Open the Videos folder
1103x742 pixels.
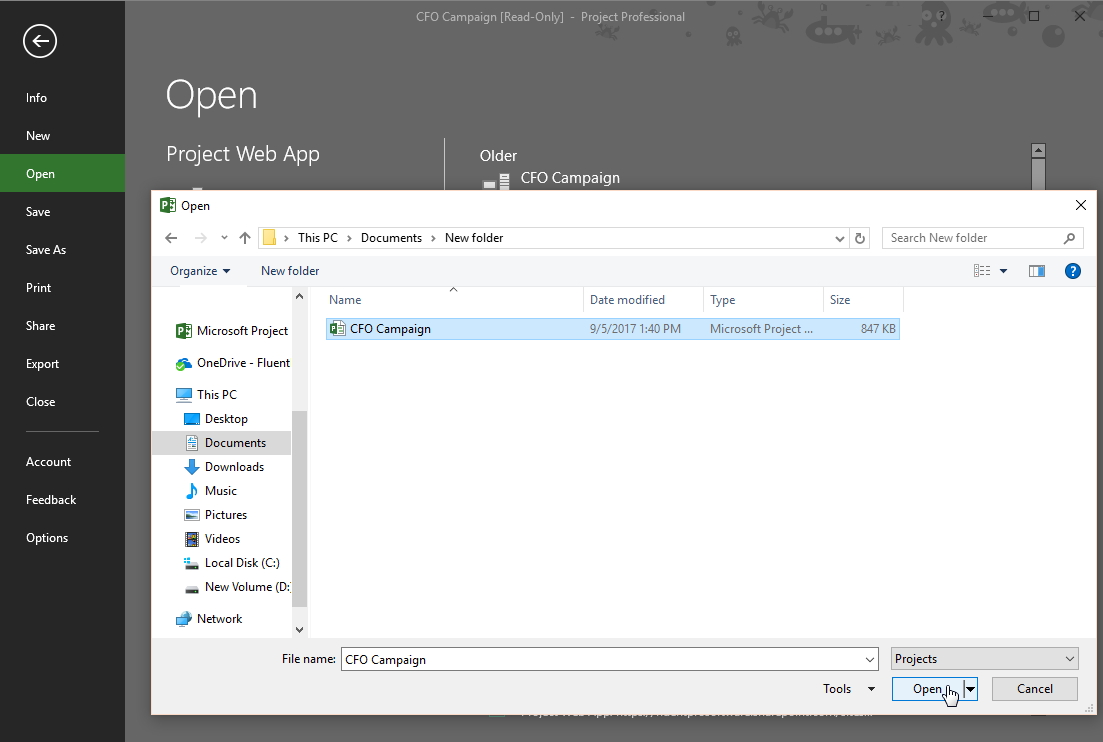click(212, 538)
